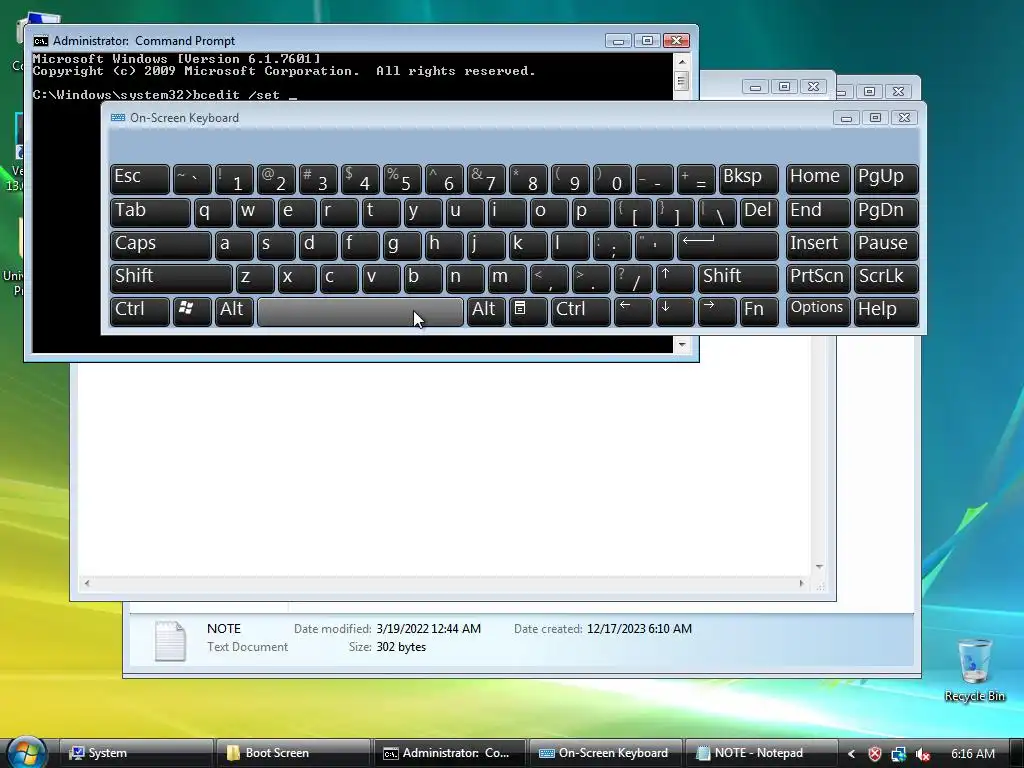The image size is (1024, 768).
Task: Switch to NOTE - Notepad taskbar button
Action: (761, 753)
